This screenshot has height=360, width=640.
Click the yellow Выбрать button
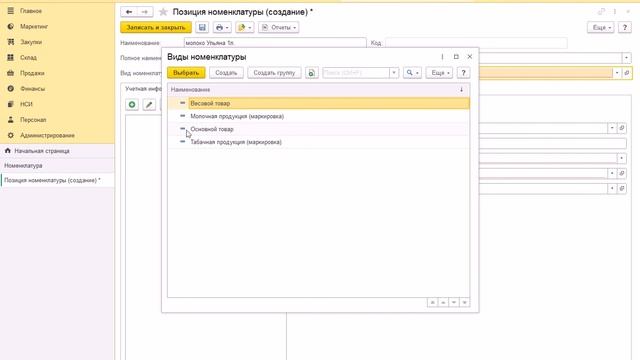pos(186,73)
